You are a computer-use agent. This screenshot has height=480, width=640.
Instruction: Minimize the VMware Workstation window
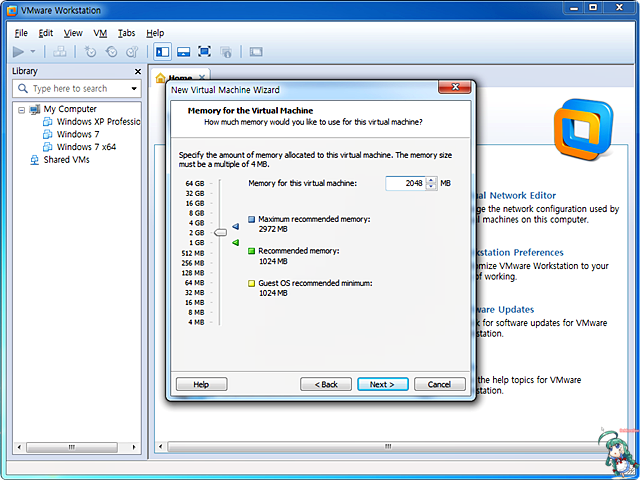(574, 8)
